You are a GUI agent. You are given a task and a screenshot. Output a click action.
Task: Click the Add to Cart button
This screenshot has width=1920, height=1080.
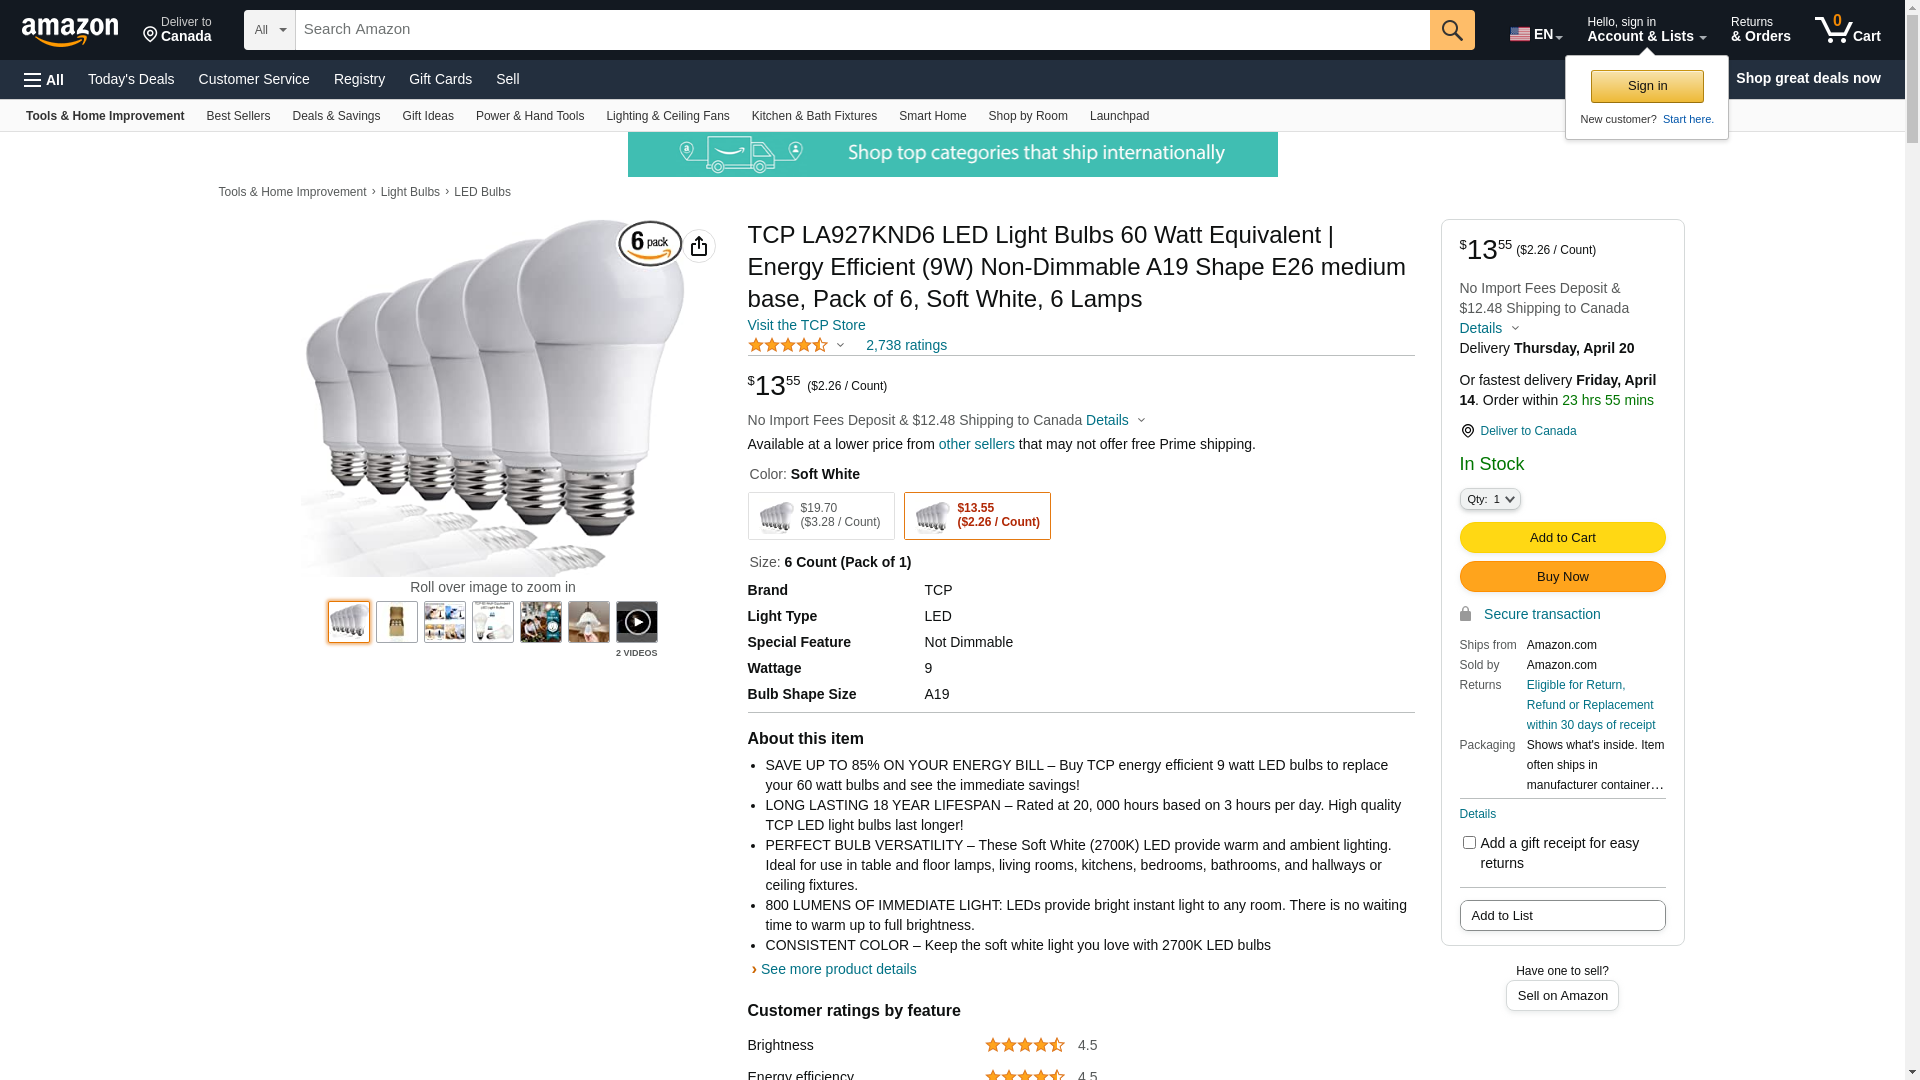(x=1562, y=538)
